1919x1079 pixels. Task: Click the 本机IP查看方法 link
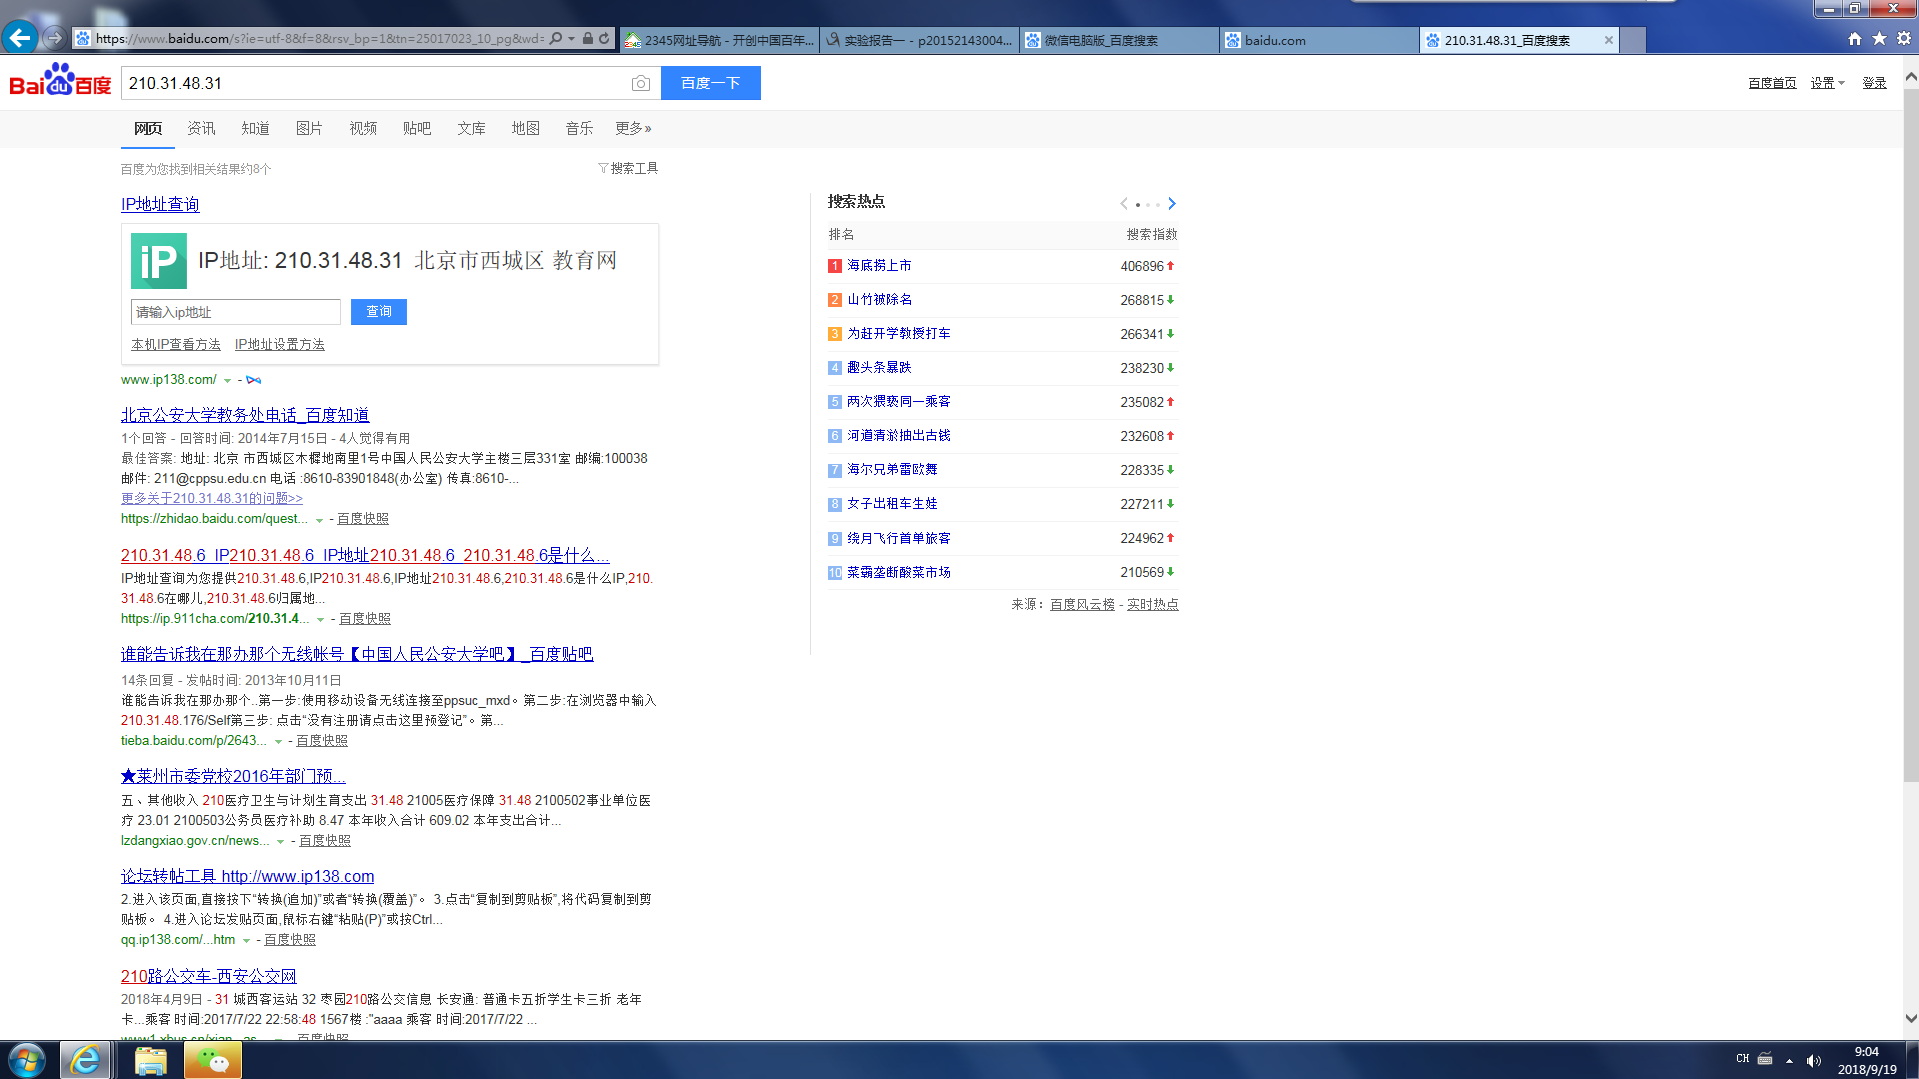176,344
